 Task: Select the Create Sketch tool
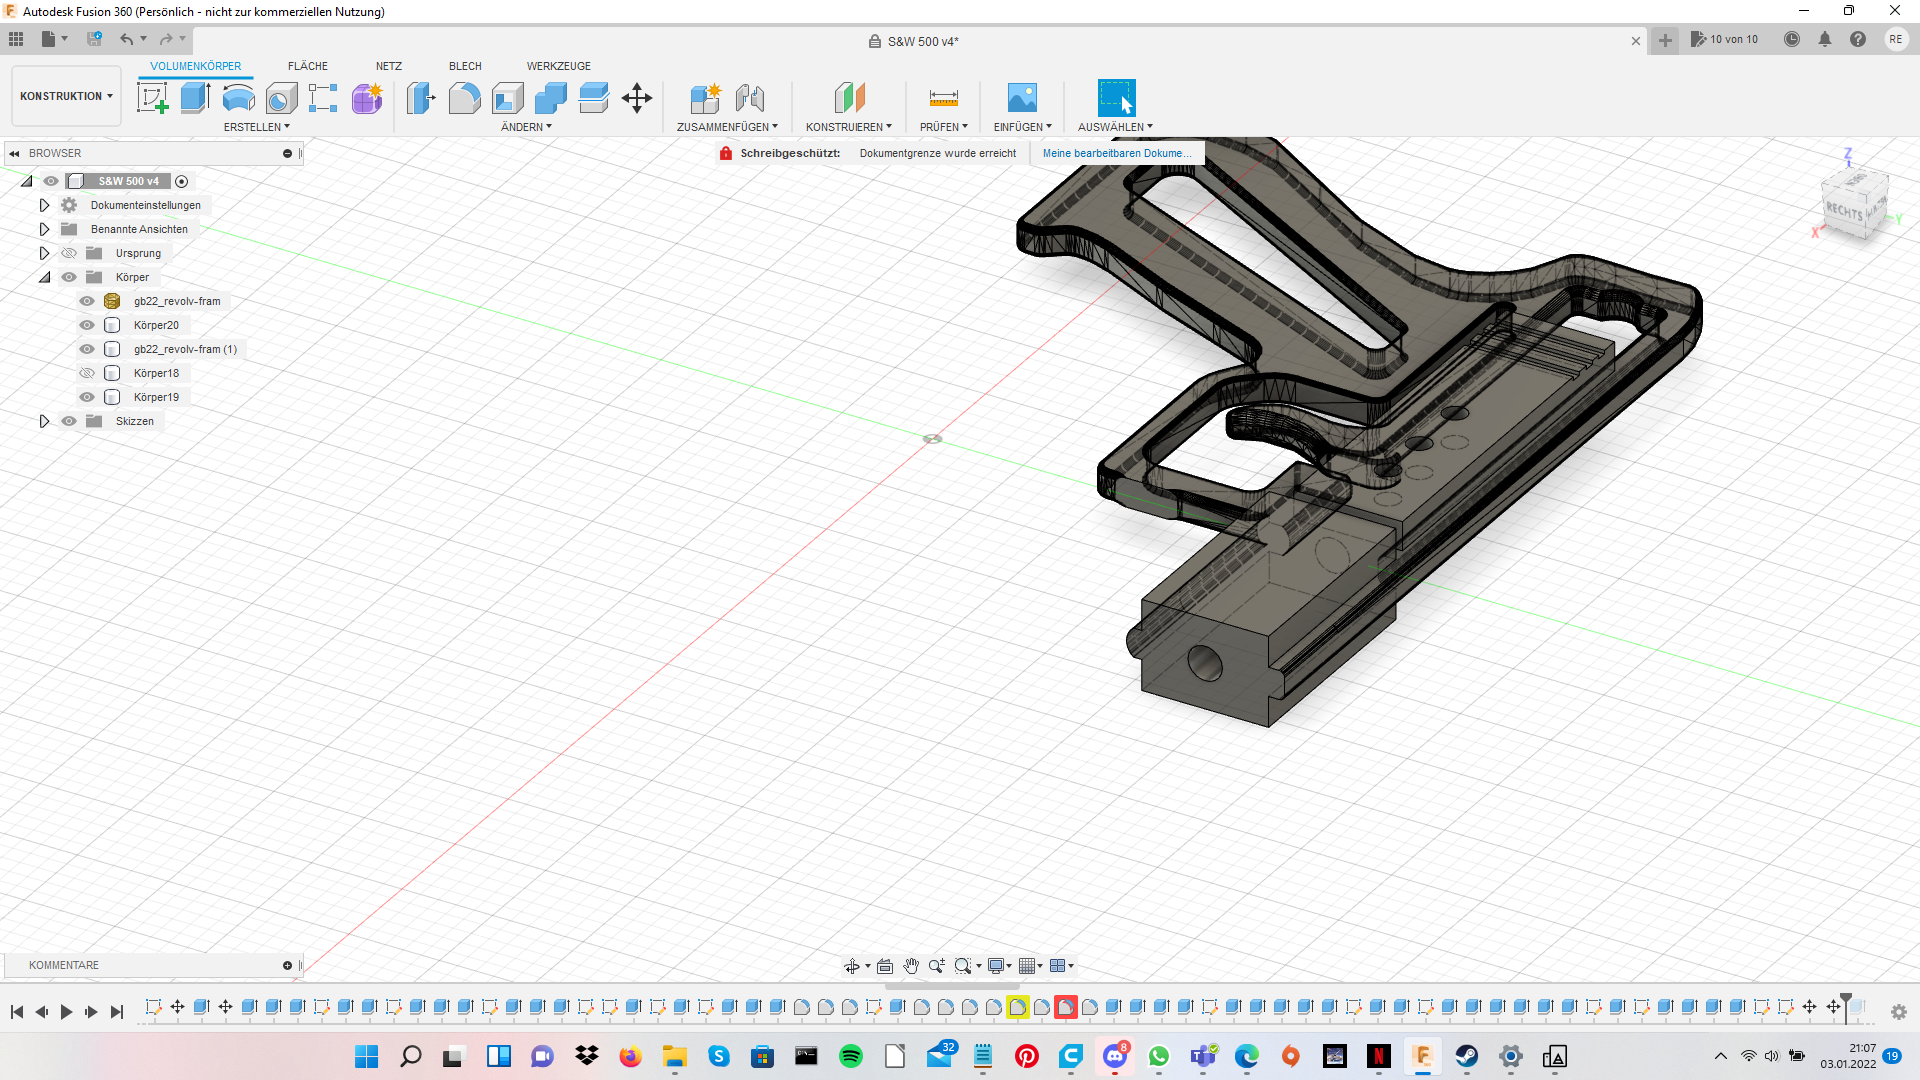point(152,97)
